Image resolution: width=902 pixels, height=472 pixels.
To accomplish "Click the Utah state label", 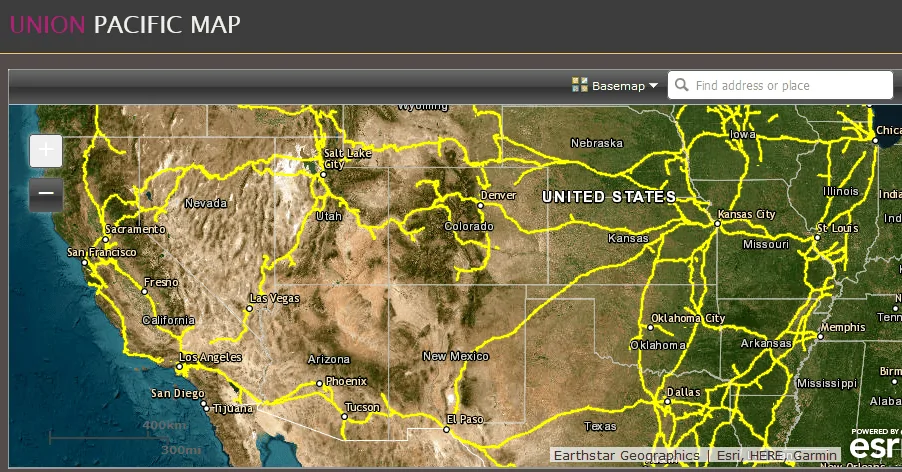I will pyautogui.click(x=329, y=216).
